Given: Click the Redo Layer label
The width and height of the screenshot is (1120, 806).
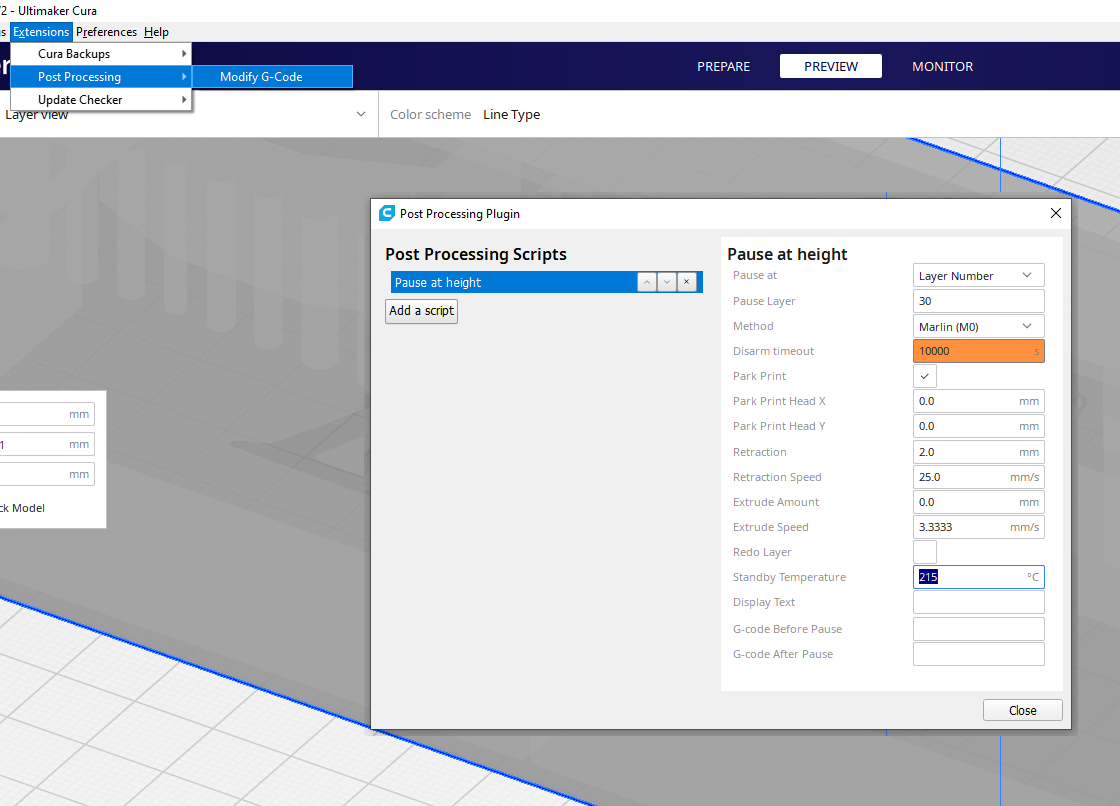Looking at the screenshot, I should click(761, 552).
